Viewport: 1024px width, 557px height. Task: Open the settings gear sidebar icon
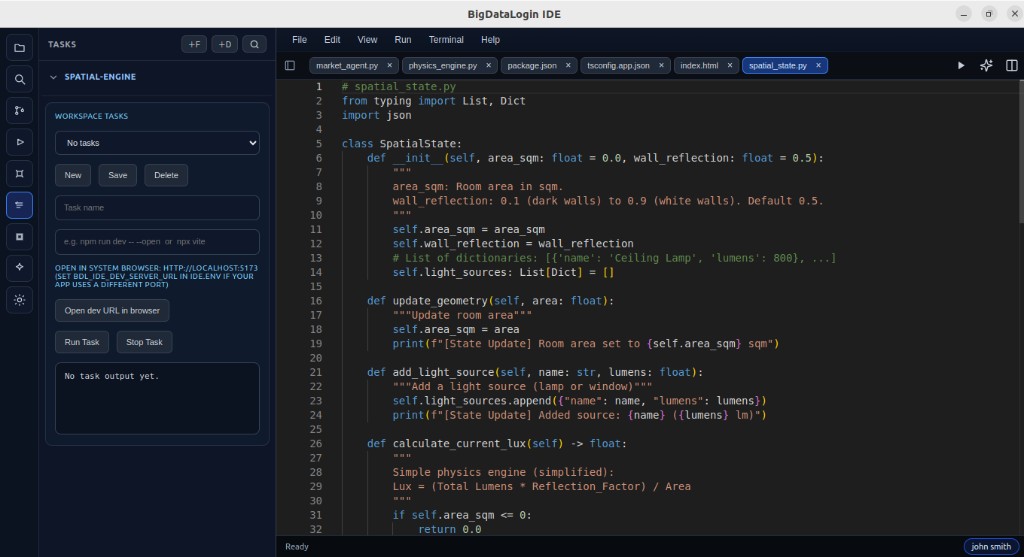(x=20, y=300)
